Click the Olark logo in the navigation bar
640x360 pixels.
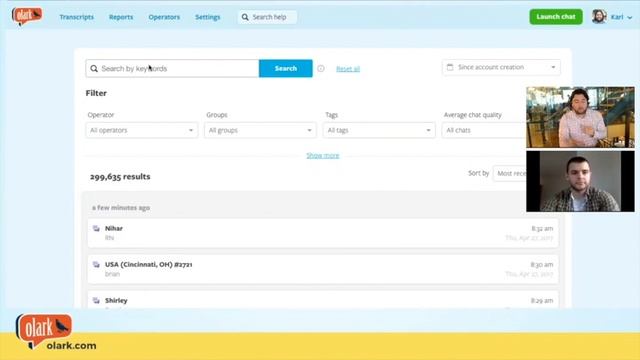27,16
